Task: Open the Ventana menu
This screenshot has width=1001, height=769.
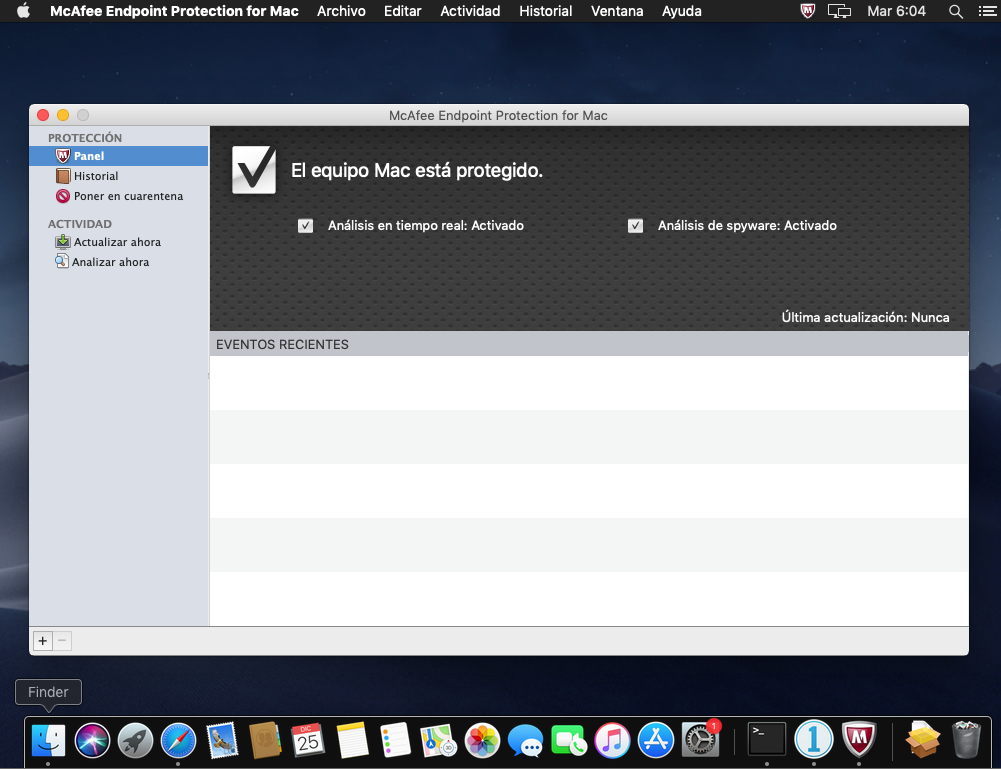Action: [x=617, y=11]
